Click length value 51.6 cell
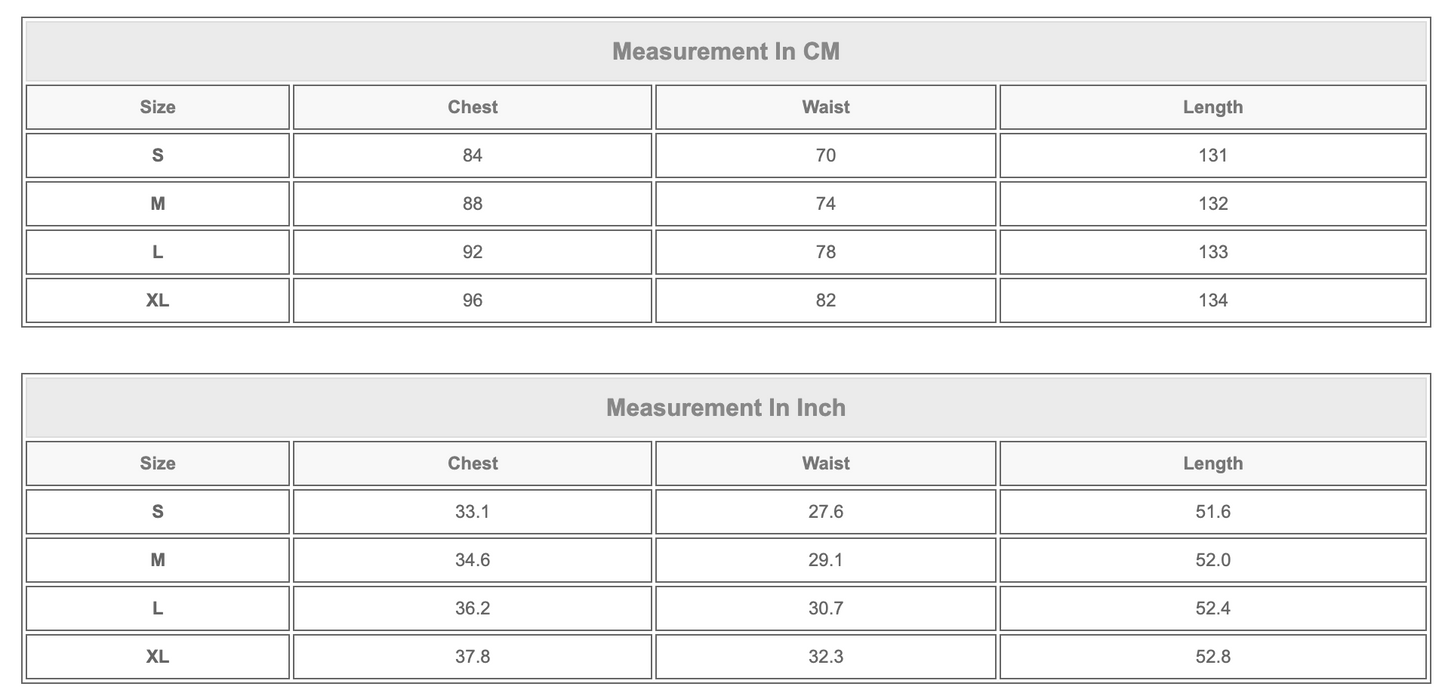 pos(1213,511)
